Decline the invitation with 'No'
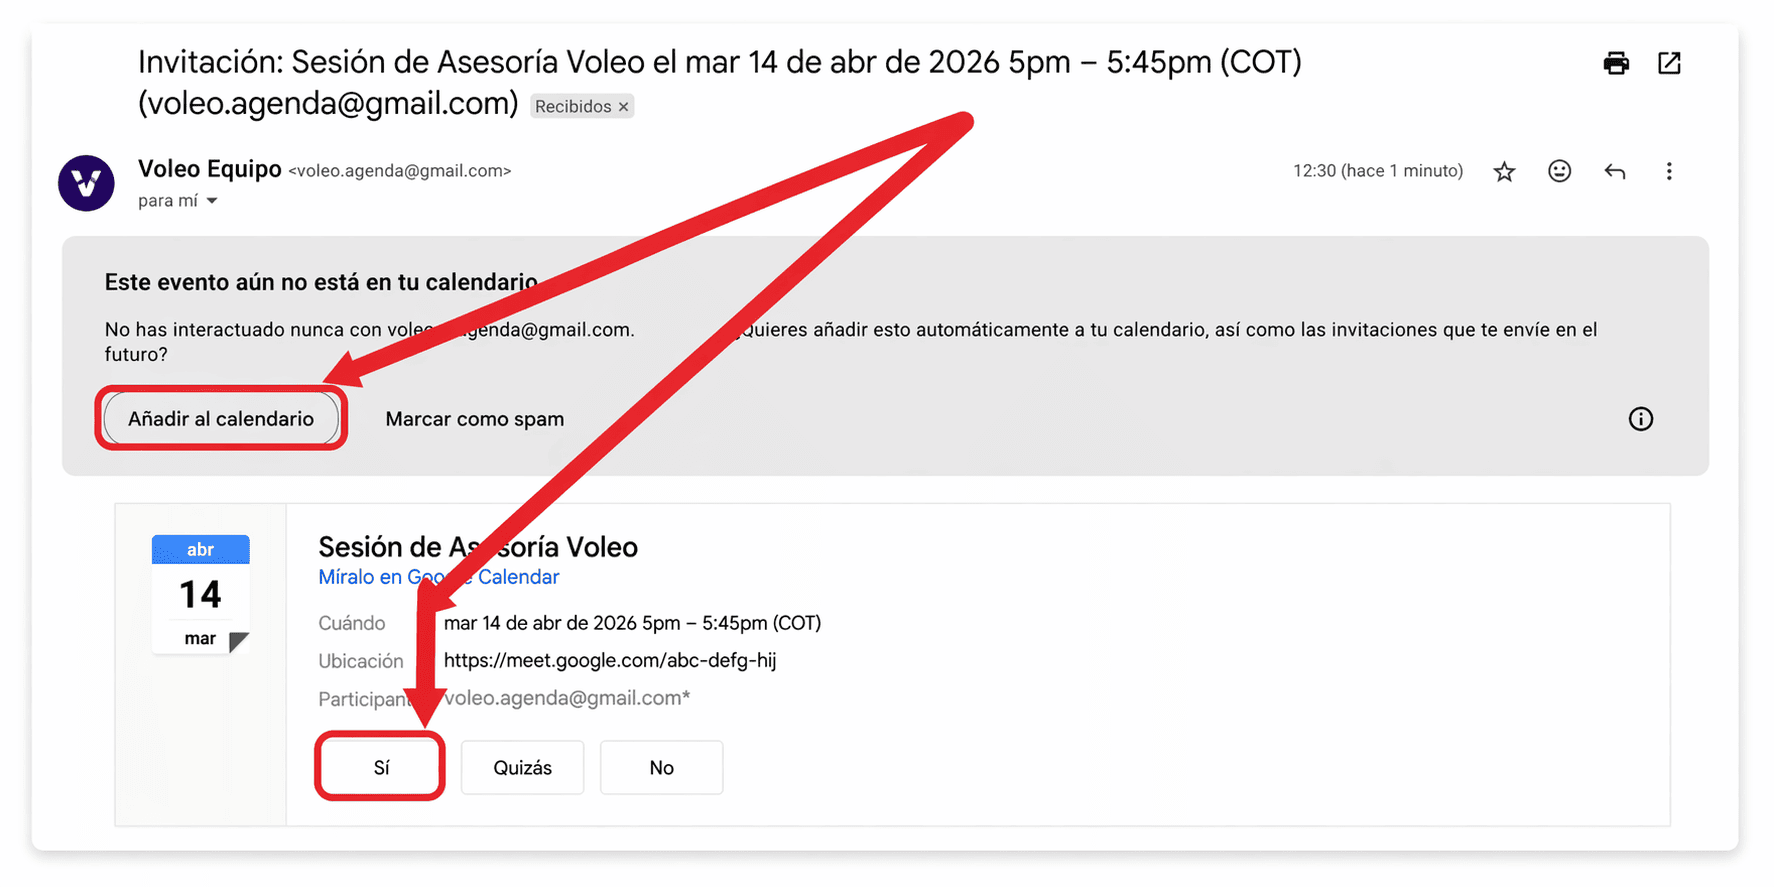The height and width of the screenshot is (887, 1774). click(x=661, y=767)
